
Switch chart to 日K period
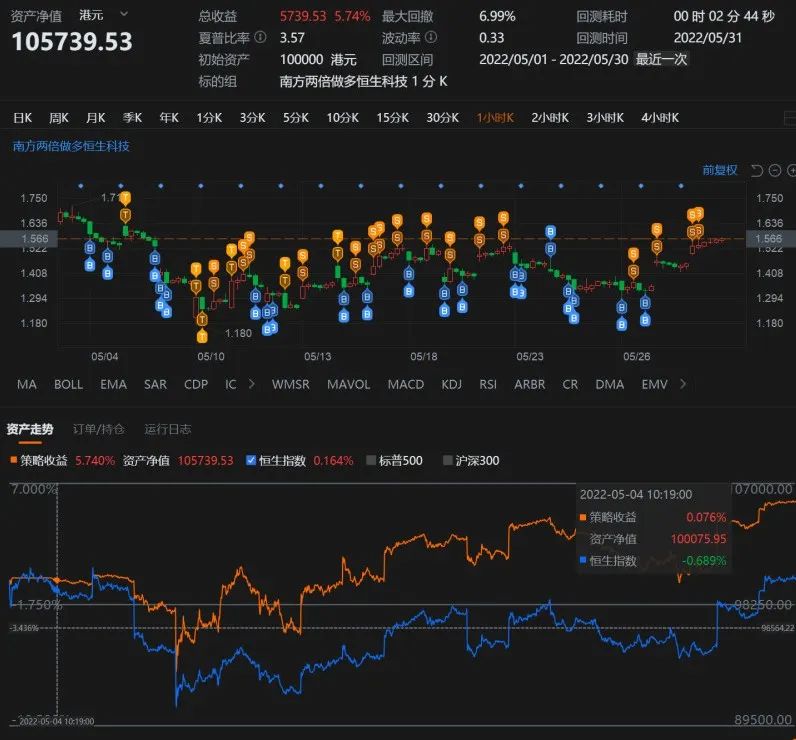tap(22, 118)
